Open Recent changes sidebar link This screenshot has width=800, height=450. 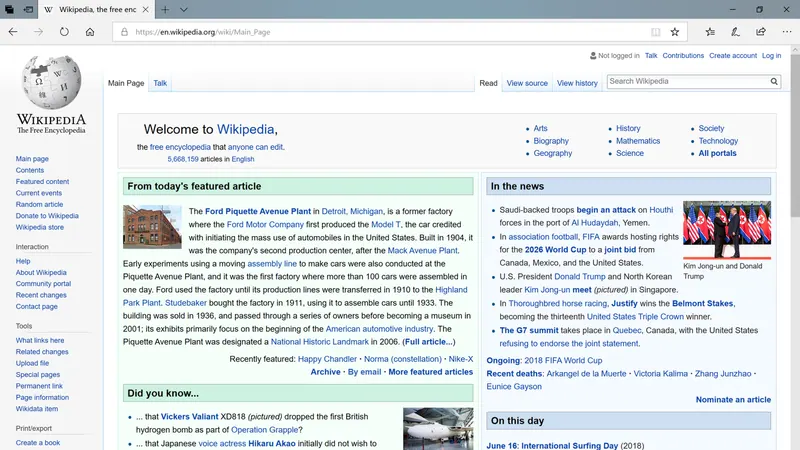point(41,295)
